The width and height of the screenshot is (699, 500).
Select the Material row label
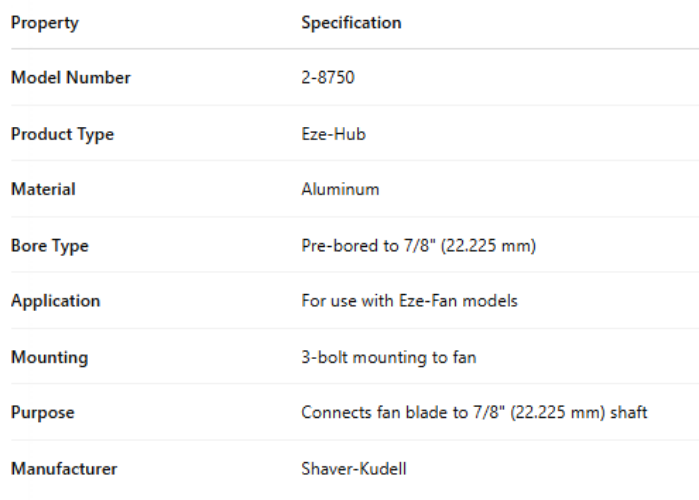(x=43, y=189)
